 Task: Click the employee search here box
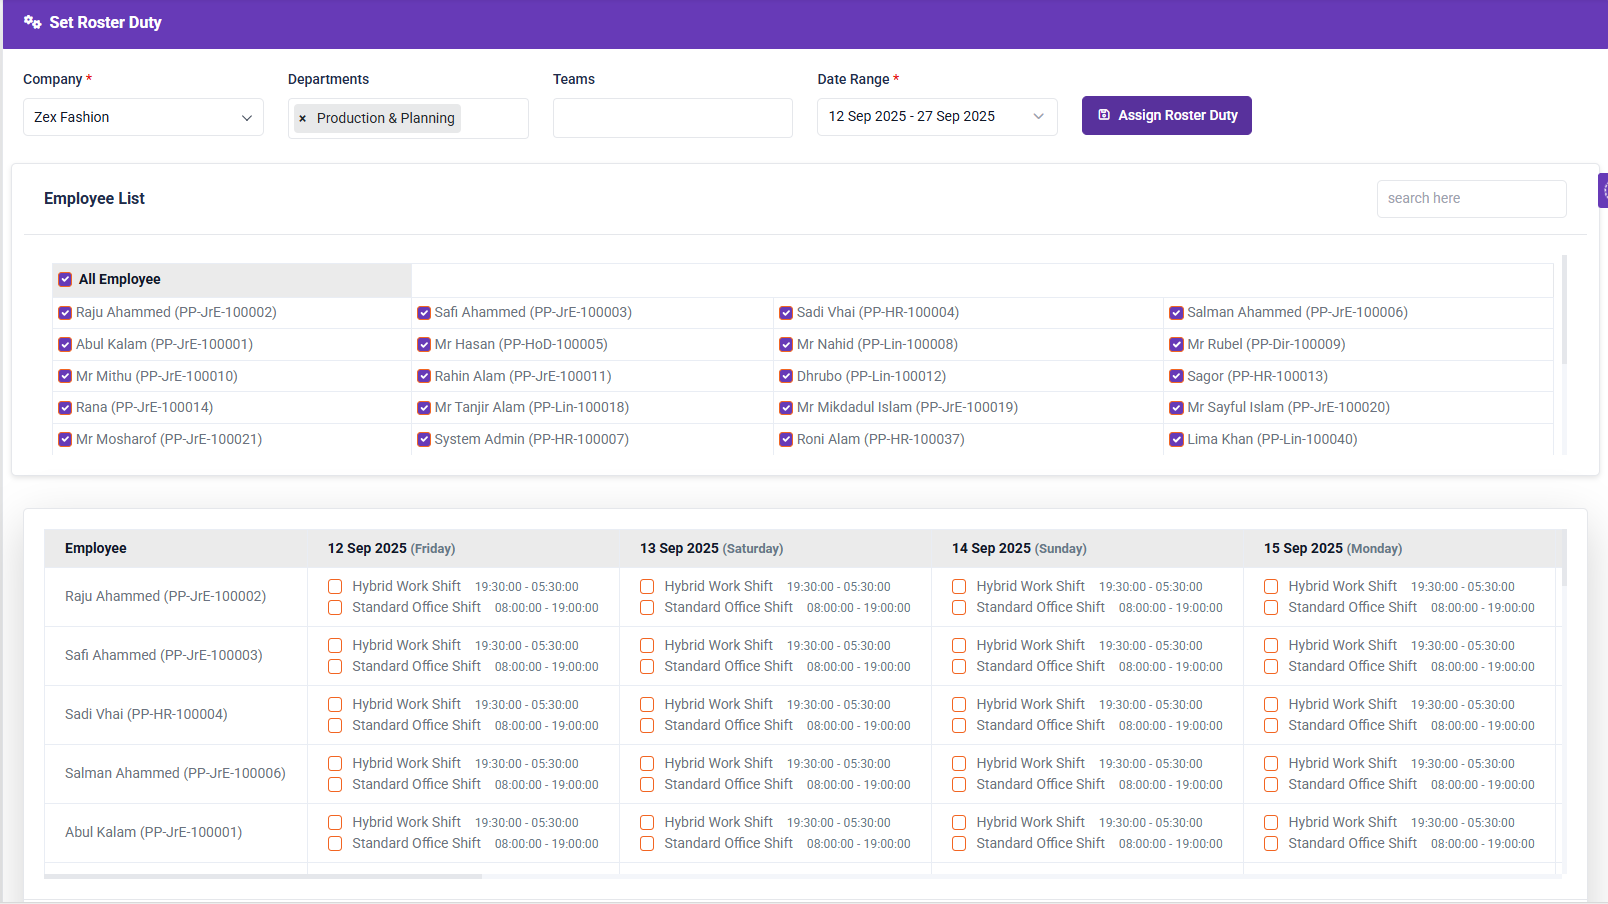(x=1470, y=199)
